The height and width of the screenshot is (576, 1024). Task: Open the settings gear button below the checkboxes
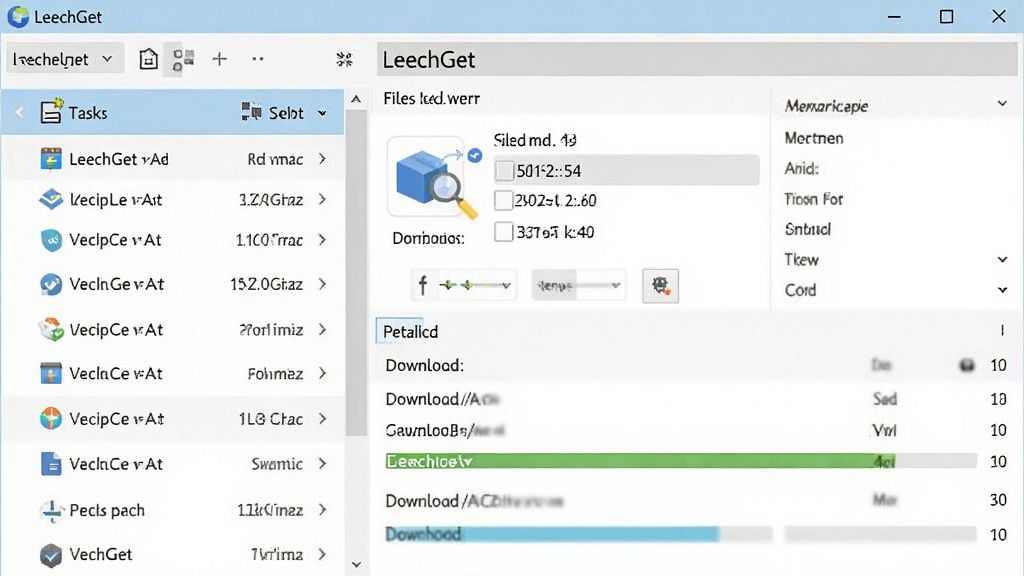[660, 285]
